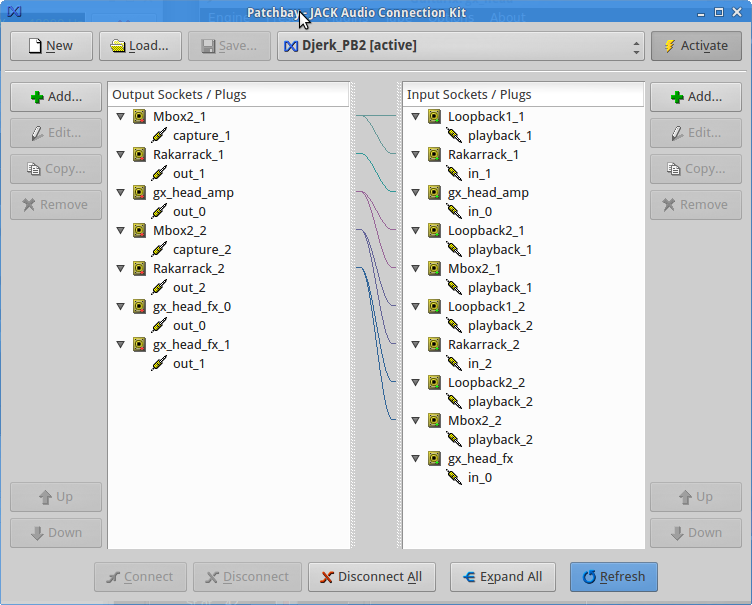Click plug icon beside in_1

tap(454, 173)
